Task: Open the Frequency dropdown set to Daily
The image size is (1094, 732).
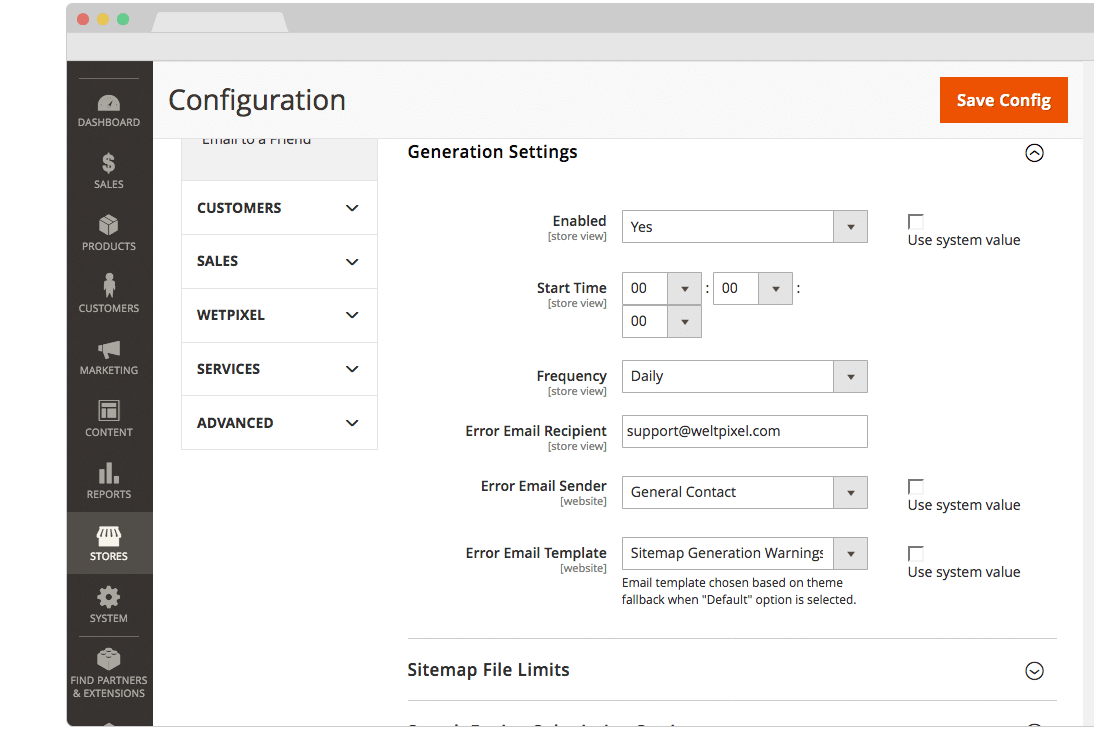Action: click(744, 376)
